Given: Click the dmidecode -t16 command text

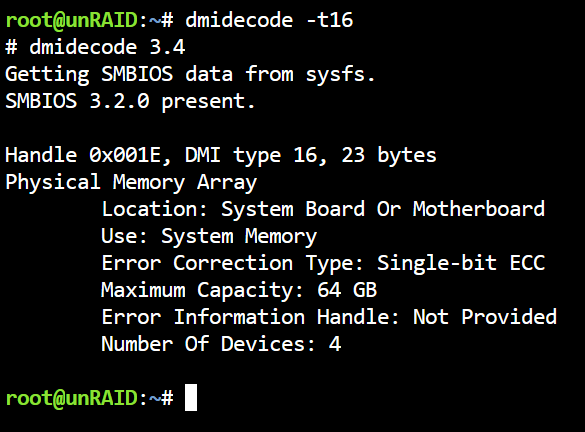Looking at the screenshot, I should tap(269, 20).
